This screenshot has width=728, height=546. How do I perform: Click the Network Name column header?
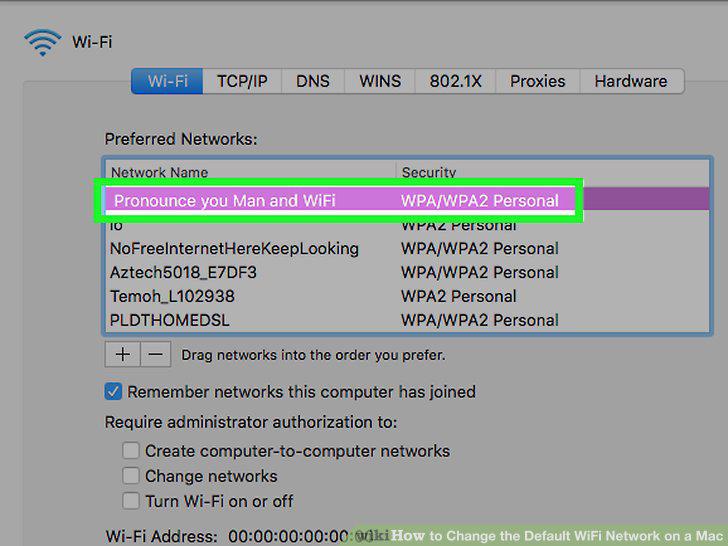click(251, 172)
